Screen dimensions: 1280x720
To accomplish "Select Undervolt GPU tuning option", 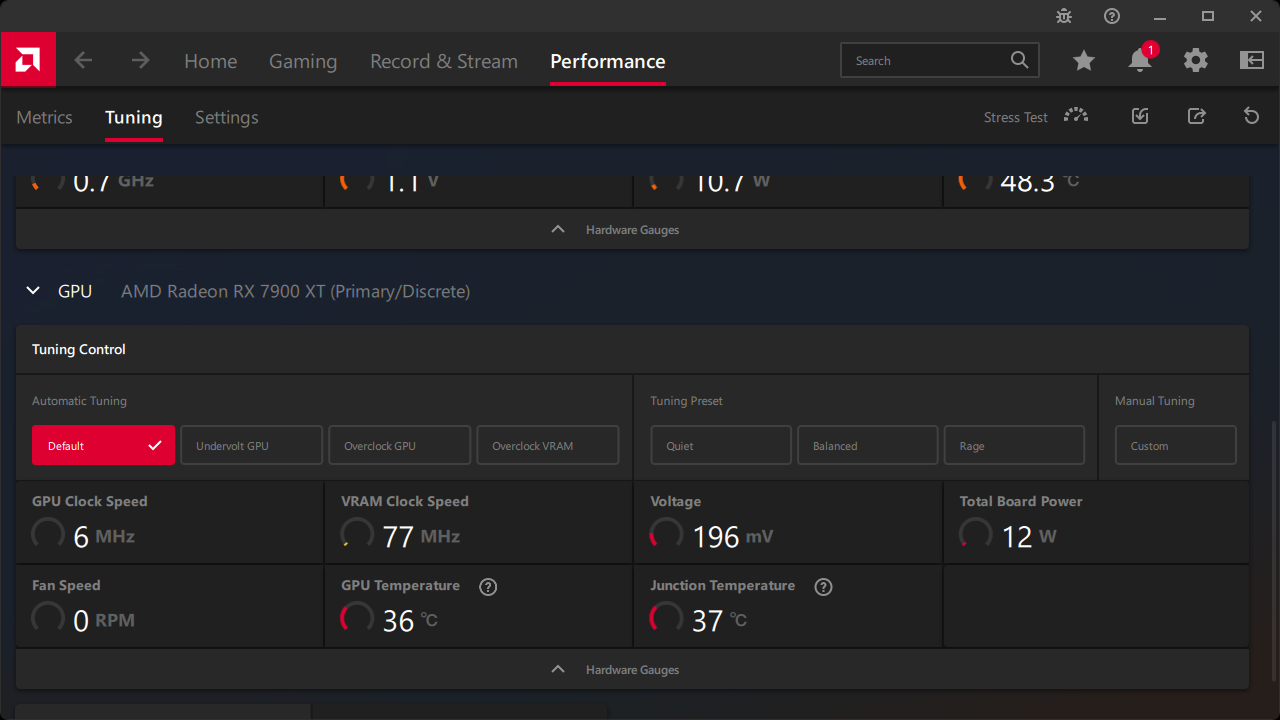I will (251, 445).
